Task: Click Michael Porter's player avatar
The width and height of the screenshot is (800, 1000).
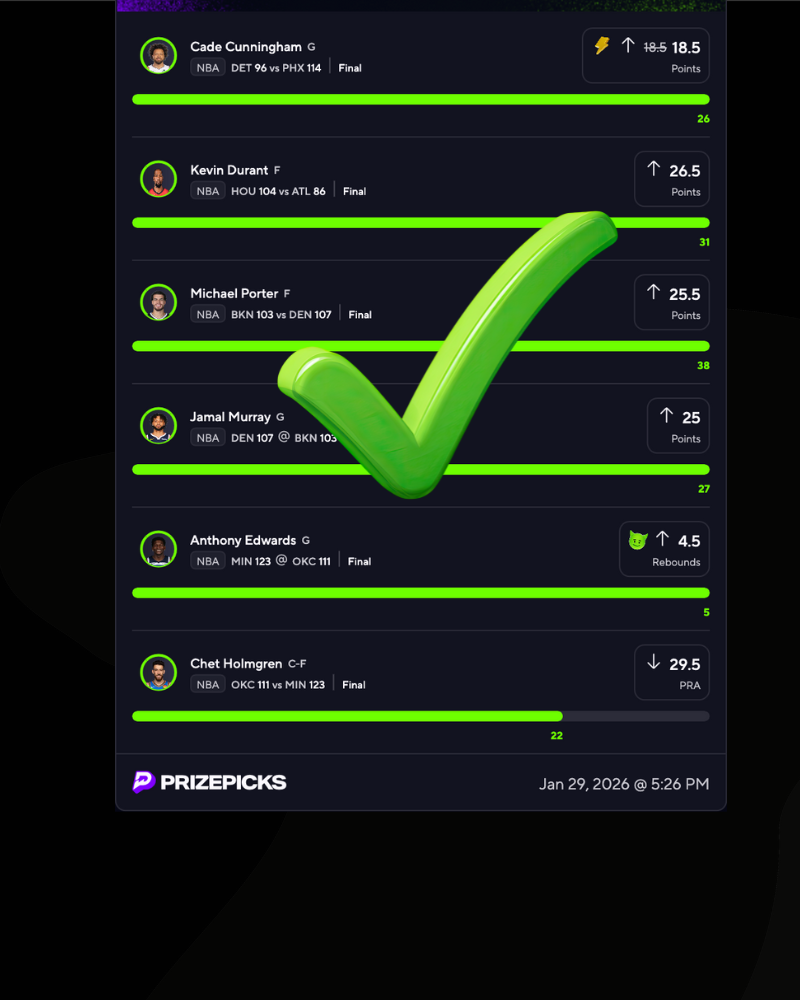Action: [x=158, y=302]
